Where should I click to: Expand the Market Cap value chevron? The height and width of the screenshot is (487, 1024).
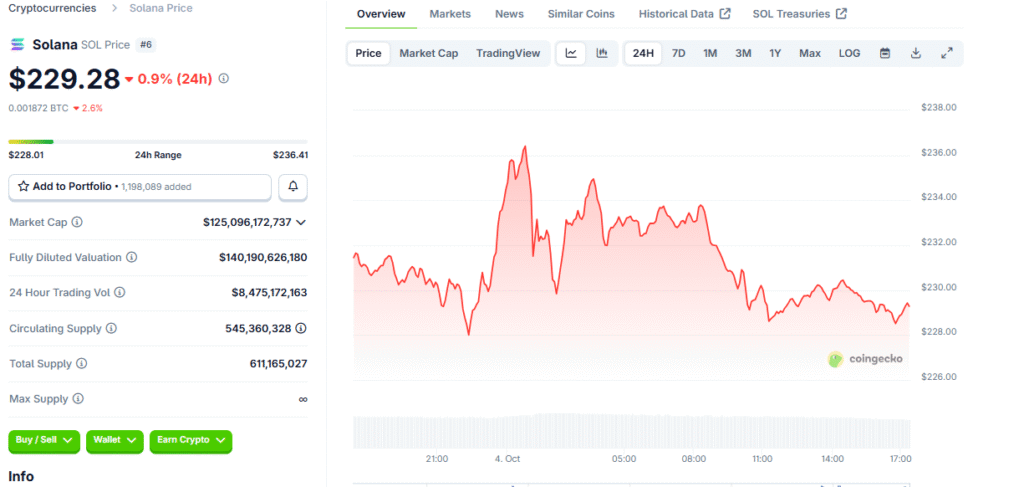[301, 222]
